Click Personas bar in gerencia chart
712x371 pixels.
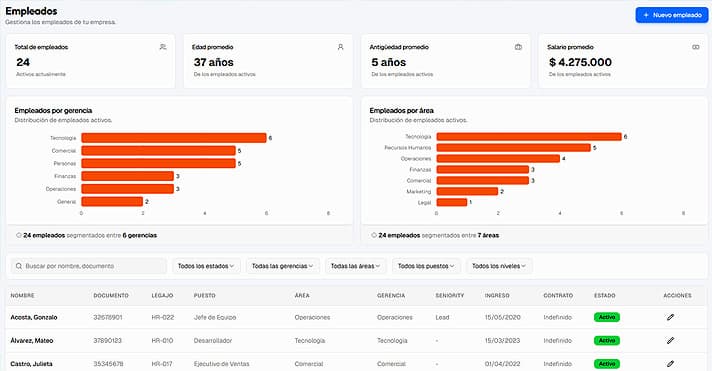tap(158, 163)
